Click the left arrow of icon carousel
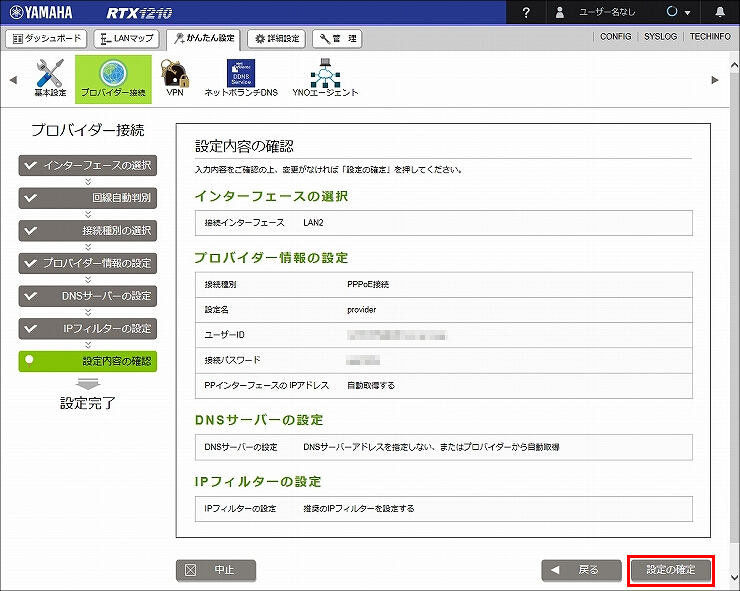The width and height of the screenshot is (740, 591). [13, 80]
